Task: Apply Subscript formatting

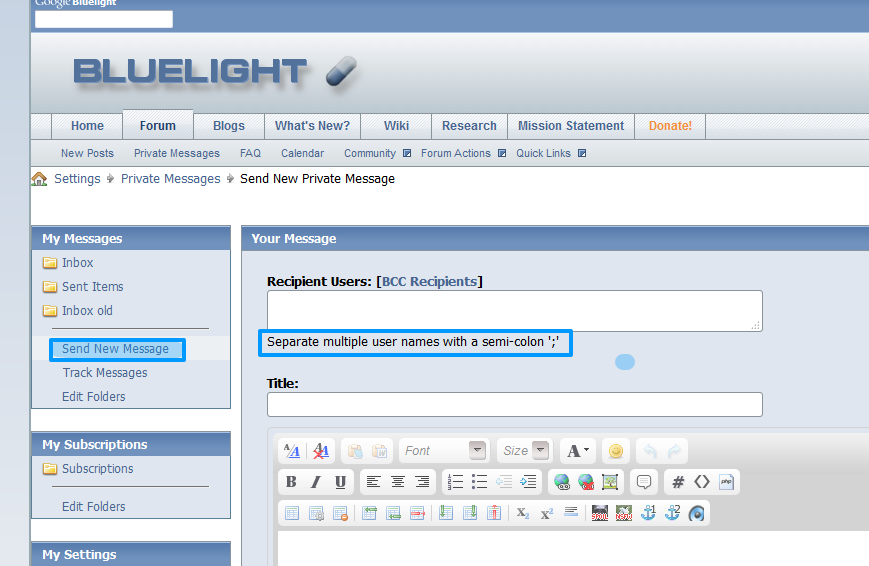Action: (523, 513)
